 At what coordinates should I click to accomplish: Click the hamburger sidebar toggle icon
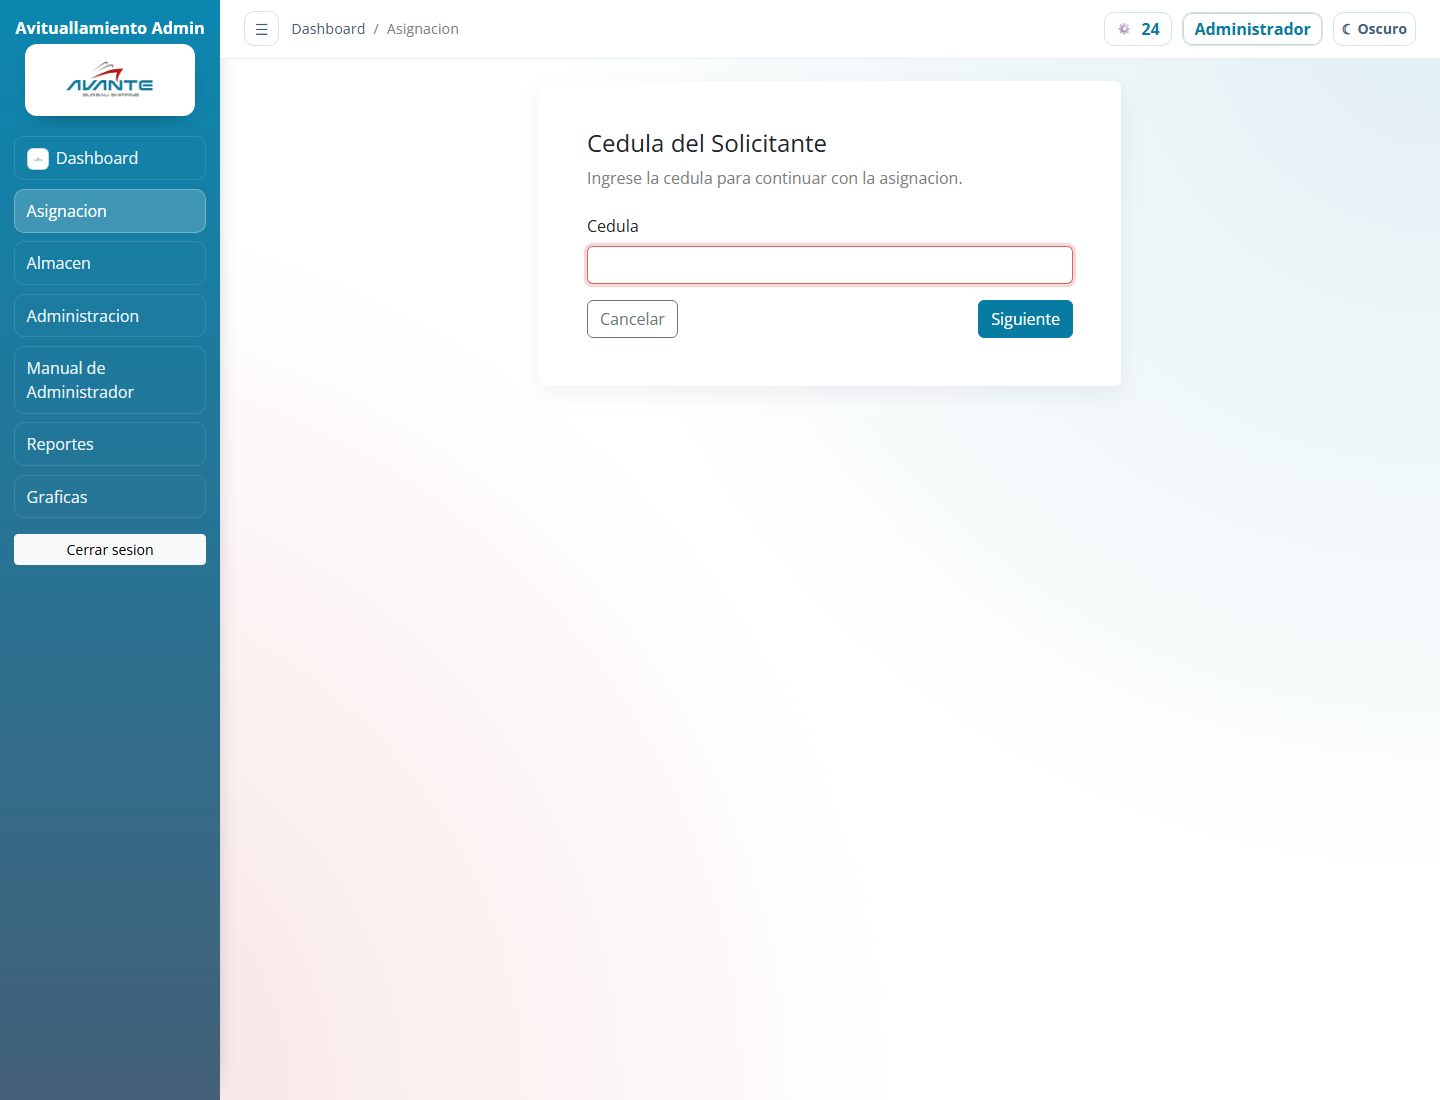click(261, 29)
